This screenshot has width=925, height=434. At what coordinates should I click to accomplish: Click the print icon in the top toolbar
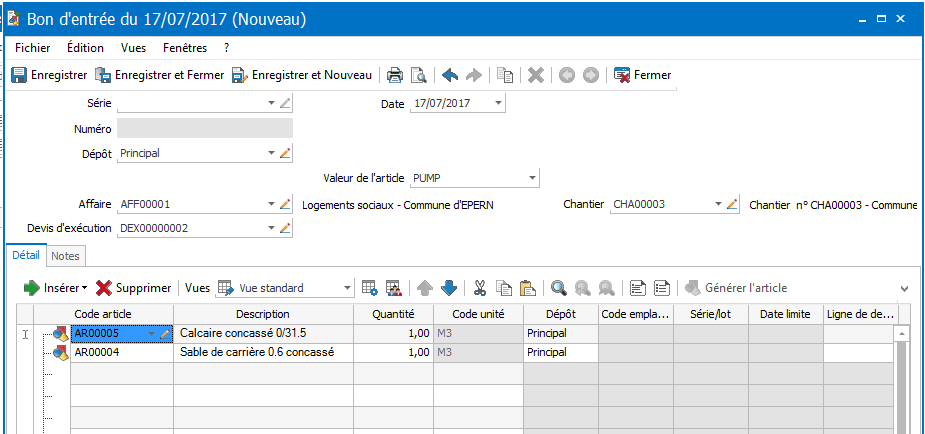[x=395, y=75]
